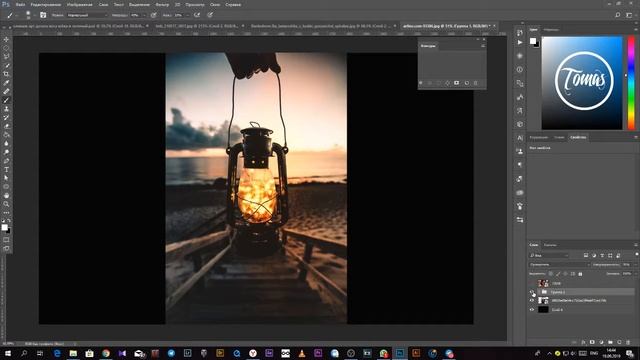Select the Paint Bucket tool
The height and width of the screenshot is (360, 640).
tap(6, 135)
